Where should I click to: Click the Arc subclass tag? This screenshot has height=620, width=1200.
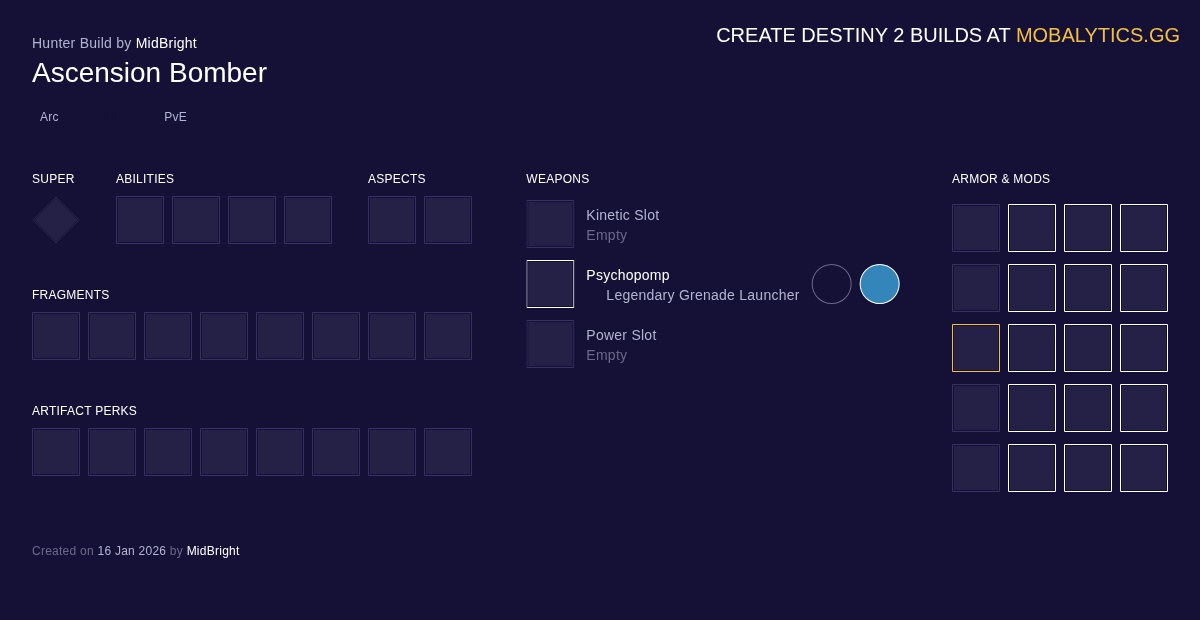tap(49, 117)
